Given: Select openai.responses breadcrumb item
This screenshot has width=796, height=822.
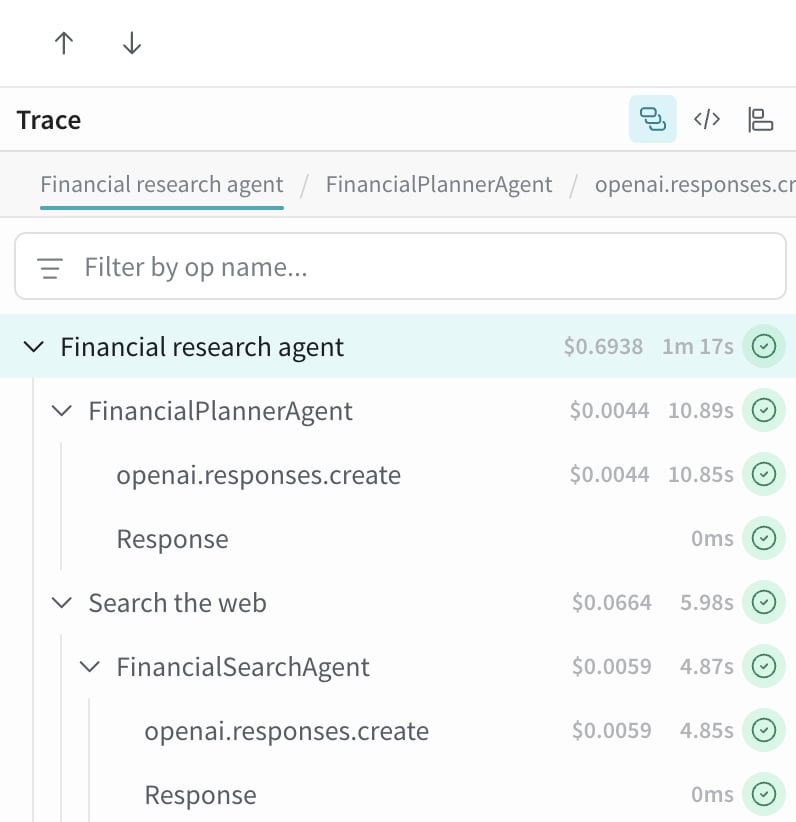Looking at the screenshot, I should pyautogui.click(x=695, y=185).
